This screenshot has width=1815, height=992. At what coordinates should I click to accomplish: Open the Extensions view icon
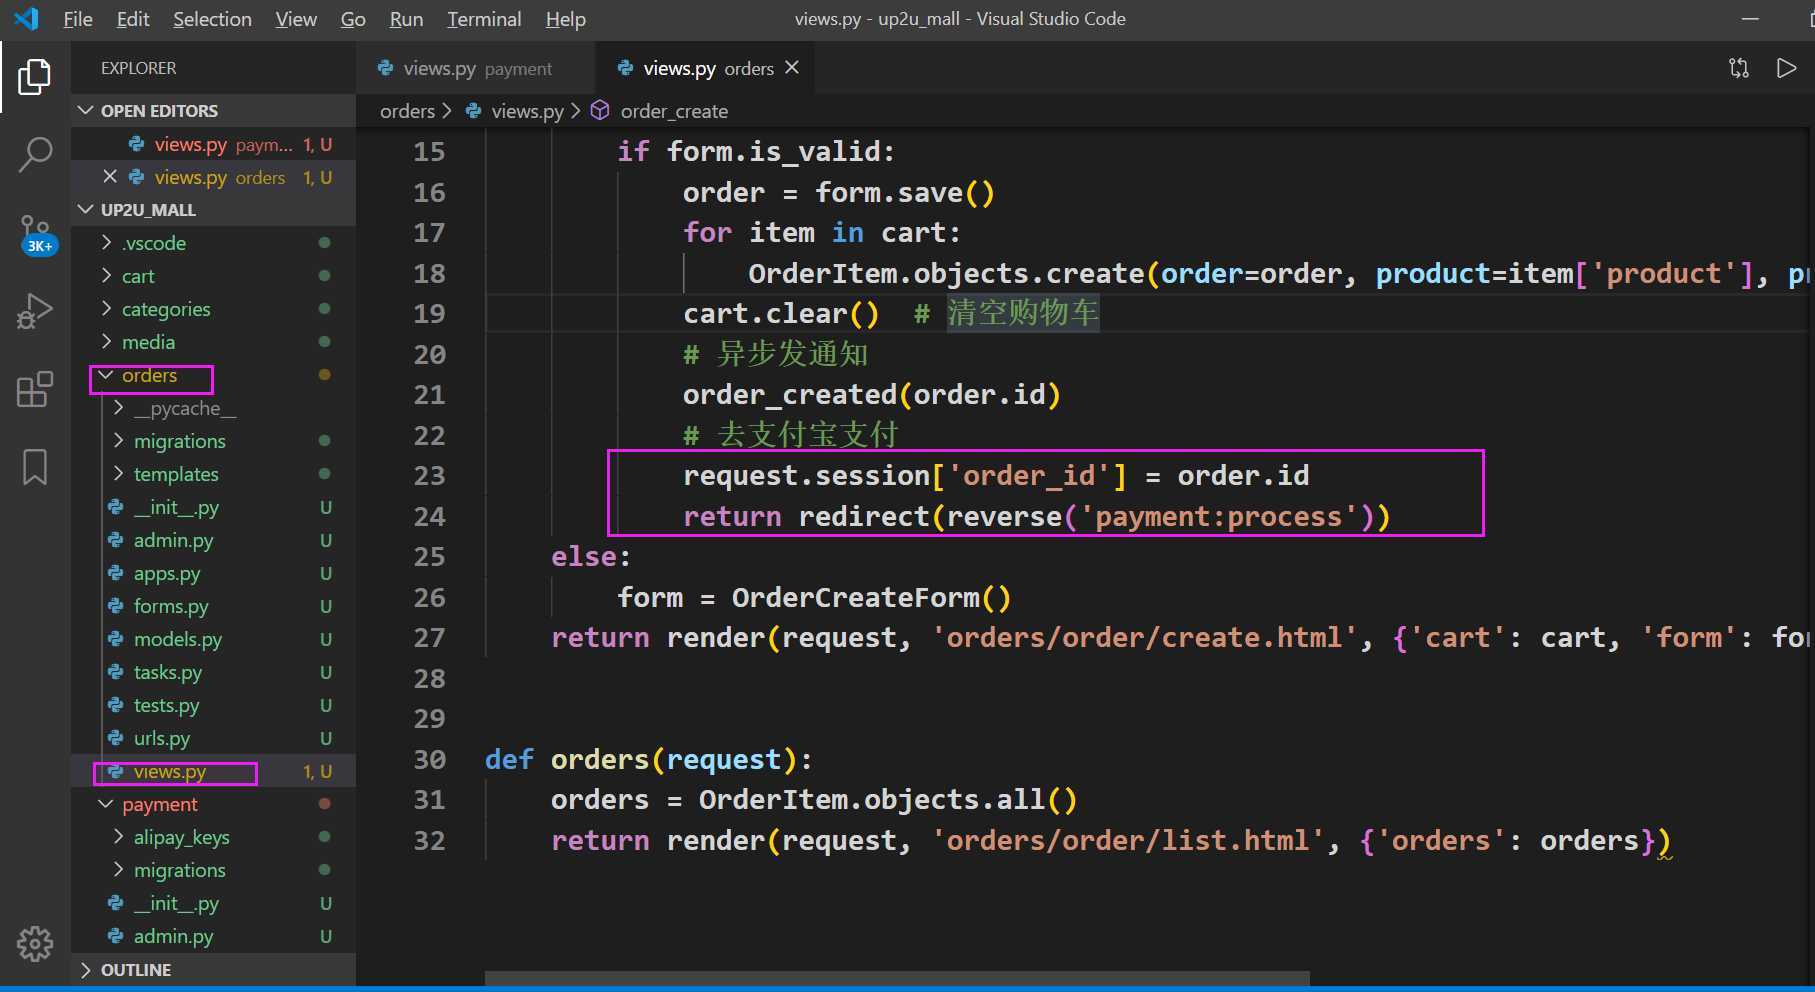pyautogui.click(x=35, y=389)
